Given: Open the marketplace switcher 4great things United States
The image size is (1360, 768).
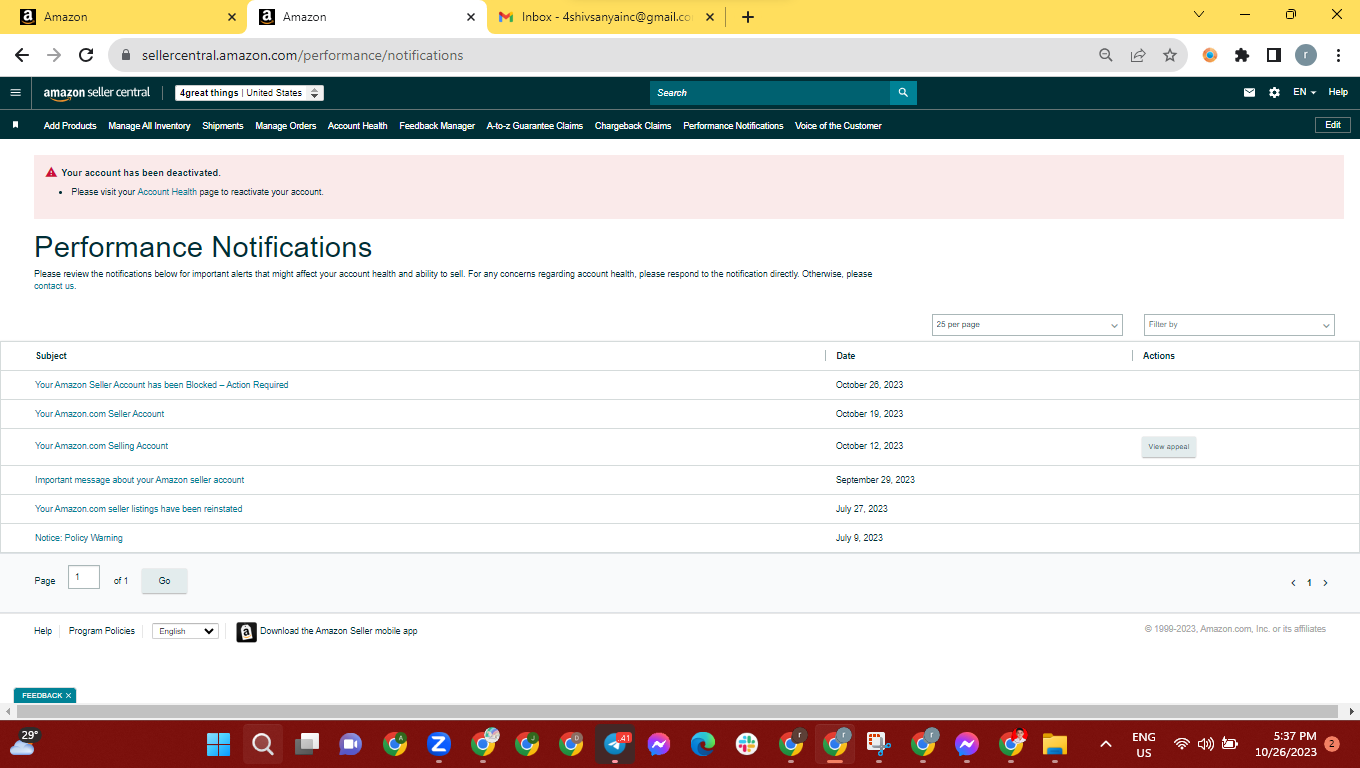Looking at the screenshot, I should click(x=249, y=93).
